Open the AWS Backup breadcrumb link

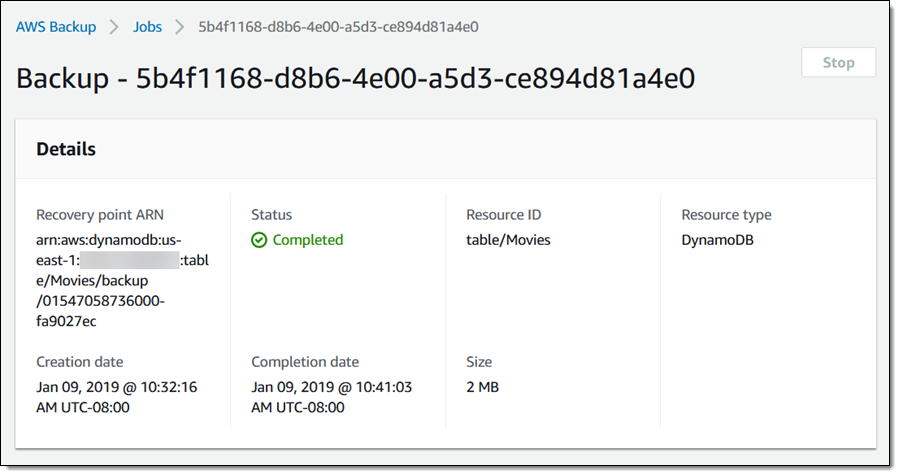pos(56,27)
